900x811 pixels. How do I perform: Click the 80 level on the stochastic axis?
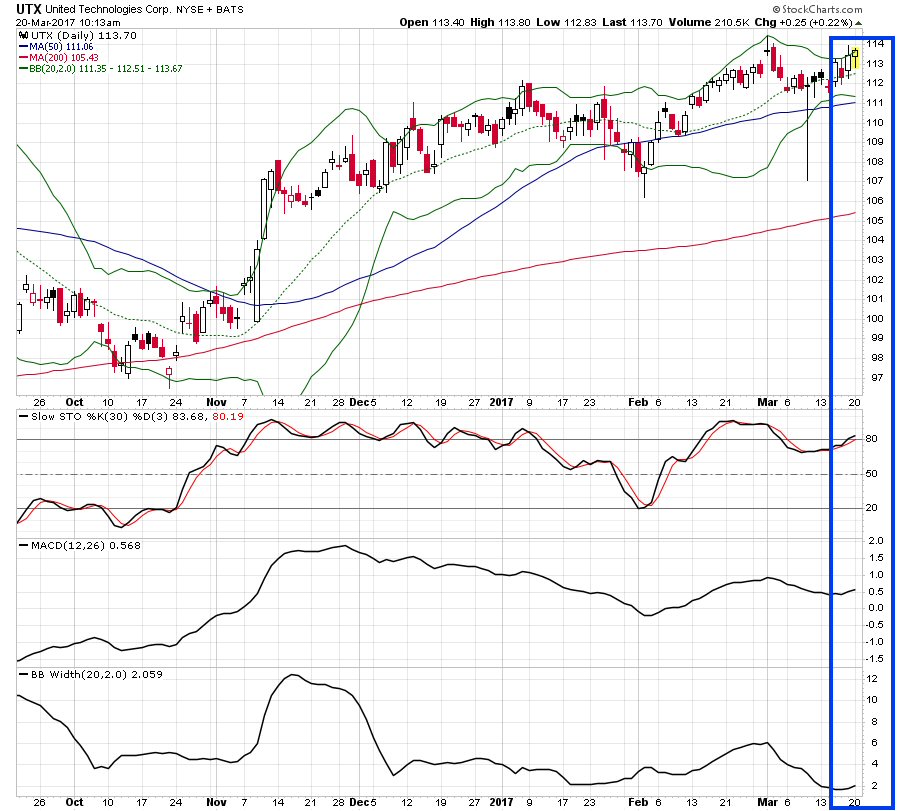[x=871, y=439]
